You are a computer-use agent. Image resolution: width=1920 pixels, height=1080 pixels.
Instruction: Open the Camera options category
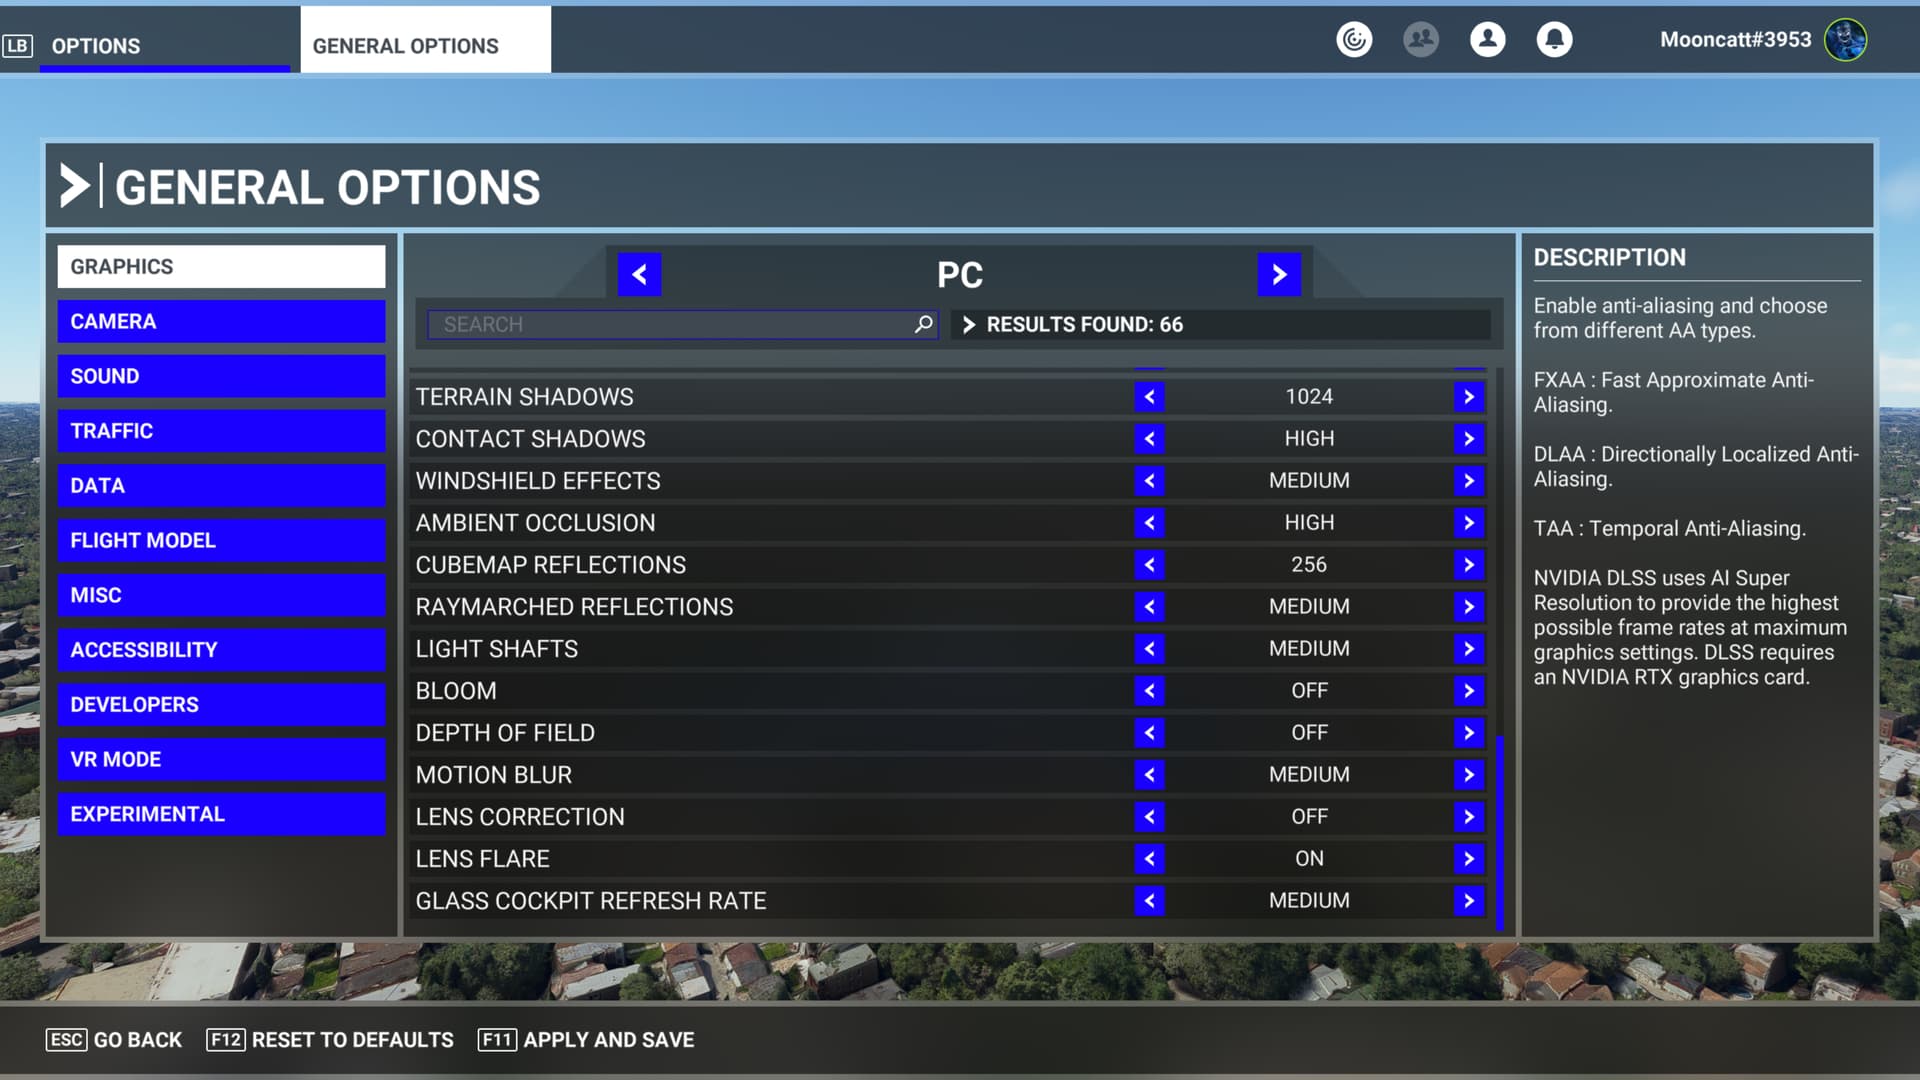coord(221,322)
